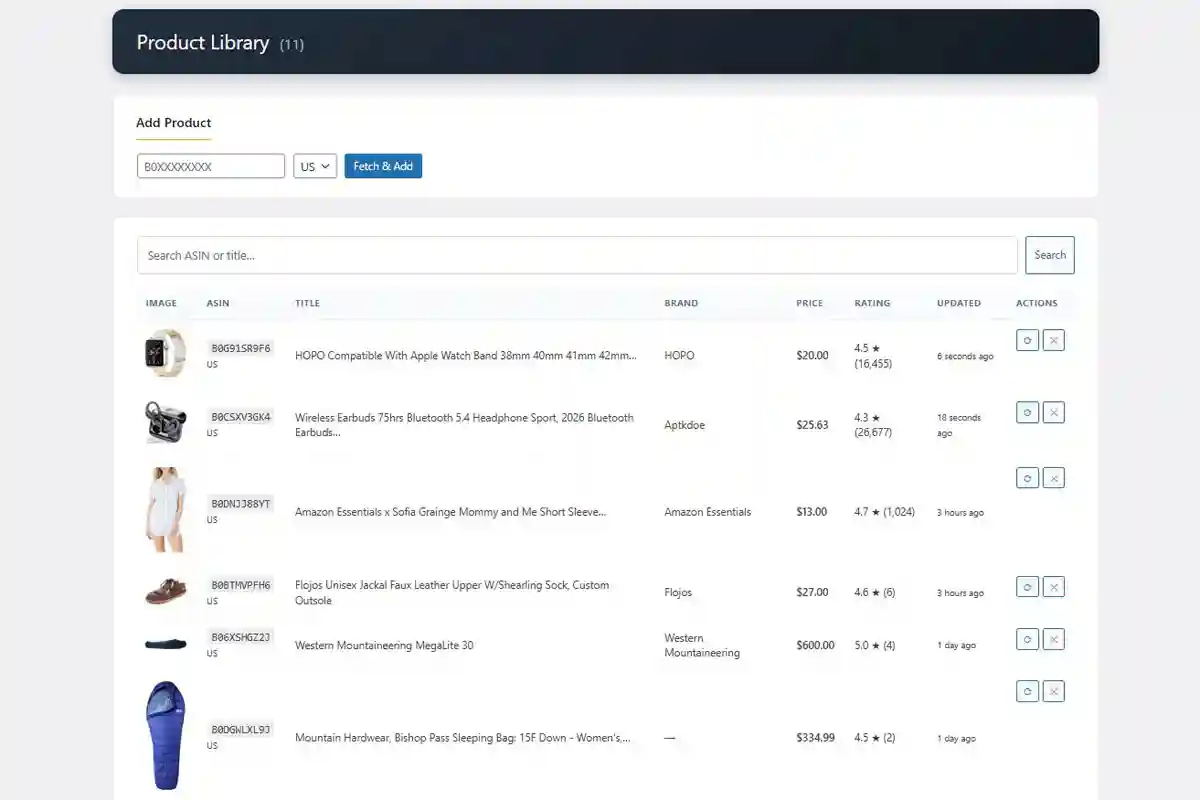
Task: Delete the Wireless Earbuds entry
Action: pyautogui.click(x=1054, y=412)
